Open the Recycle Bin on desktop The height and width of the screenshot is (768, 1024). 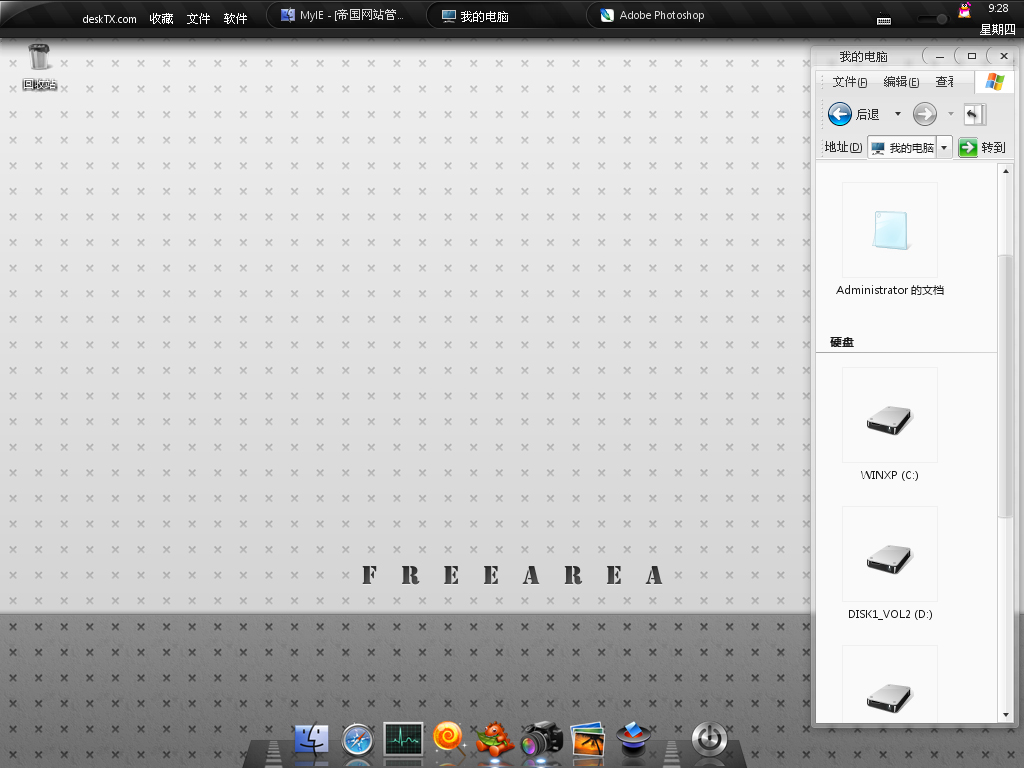click(x=39, y=58)
